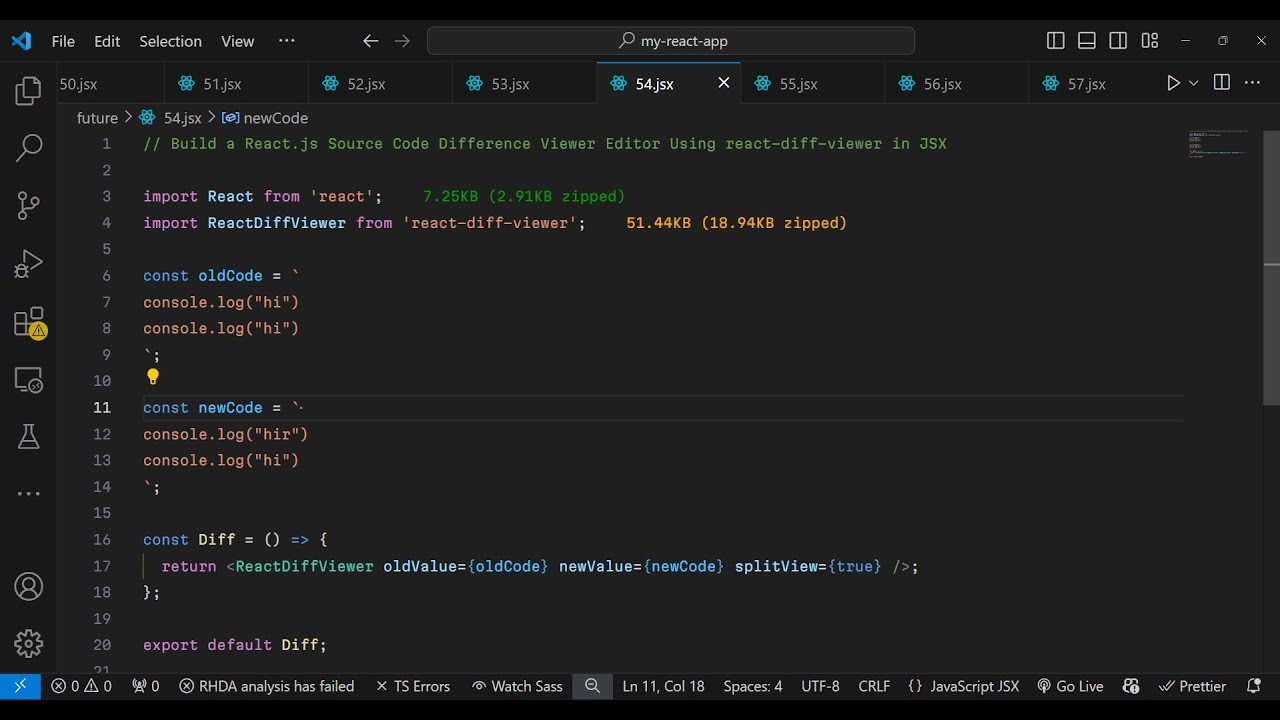Screen dimensions: 1280x720
Task: Click the my-react-app command center search
Action: point(671,41)
